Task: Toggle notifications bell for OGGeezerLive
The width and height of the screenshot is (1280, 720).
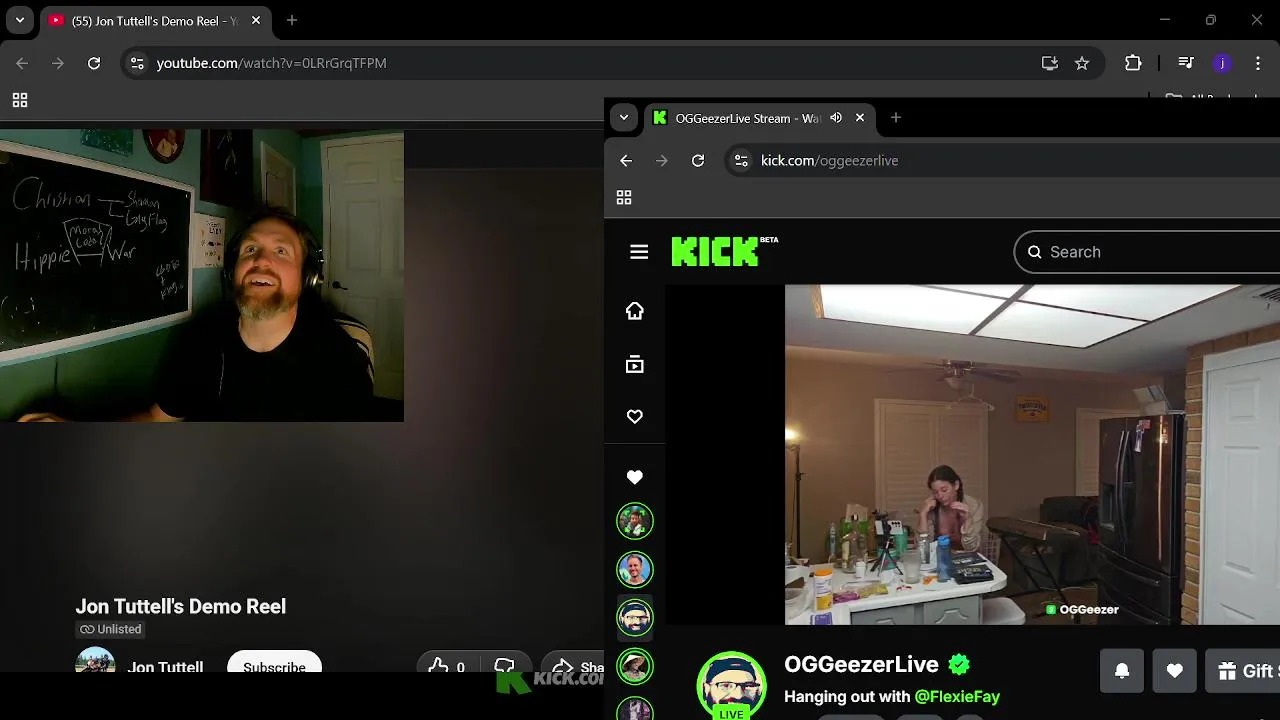Action: coord(1122,671)
